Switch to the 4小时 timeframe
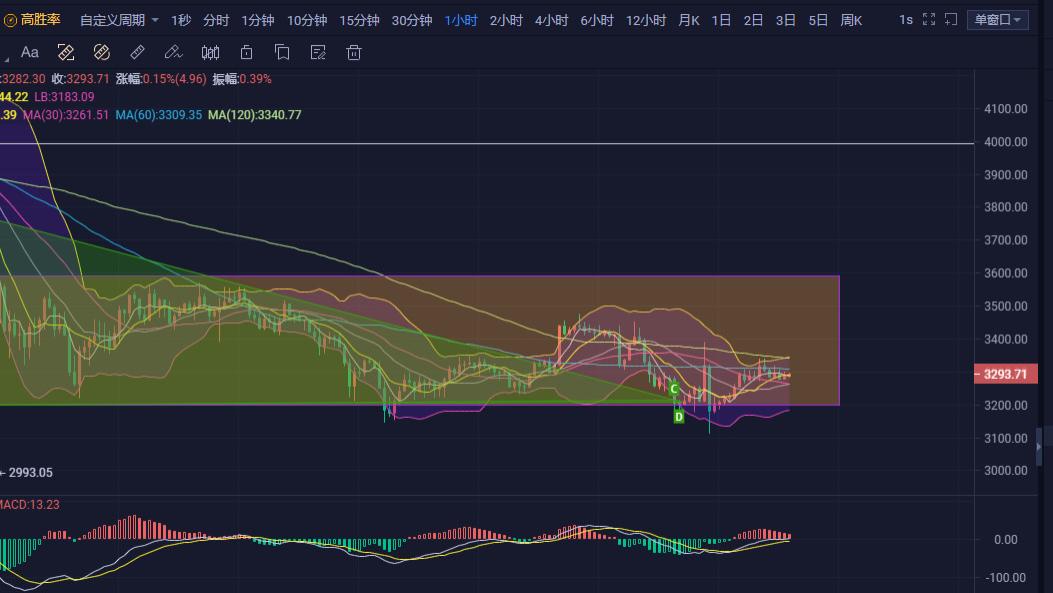This screenshot has width=1053, height=593. tap(551, 20)
